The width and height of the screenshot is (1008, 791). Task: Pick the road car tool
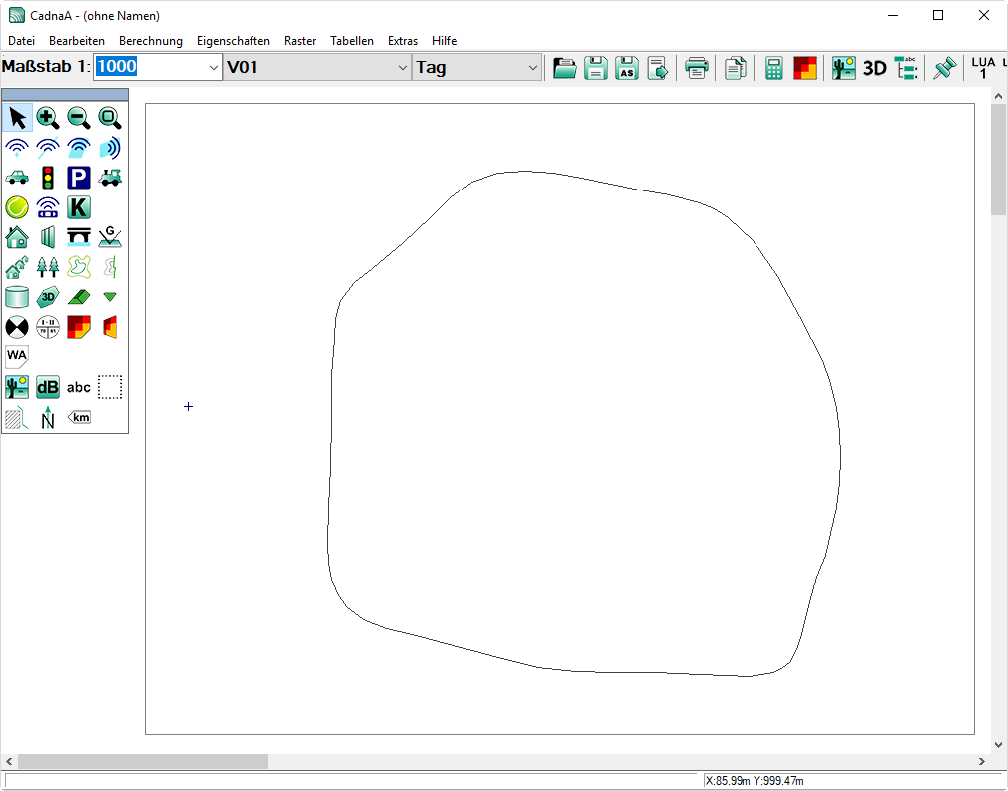tap(17, 178)
